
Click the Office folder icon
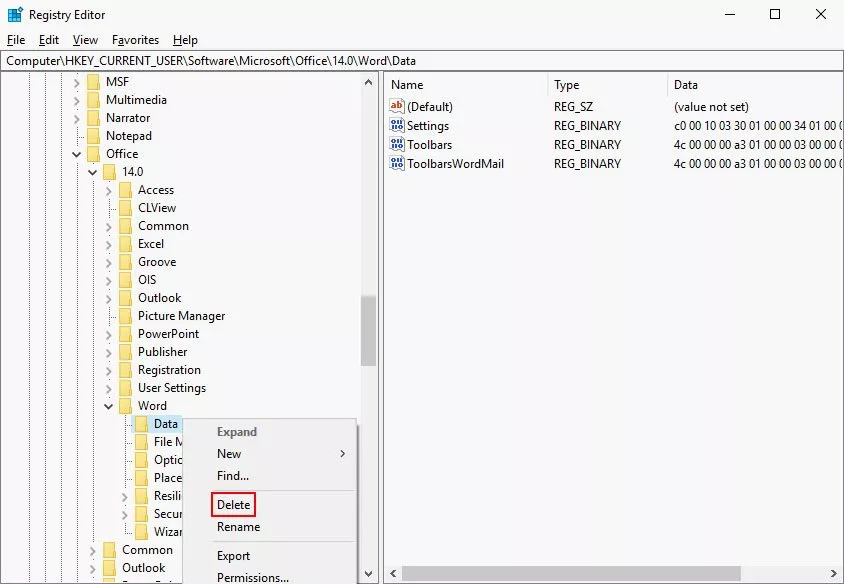[x=94, y=154]
